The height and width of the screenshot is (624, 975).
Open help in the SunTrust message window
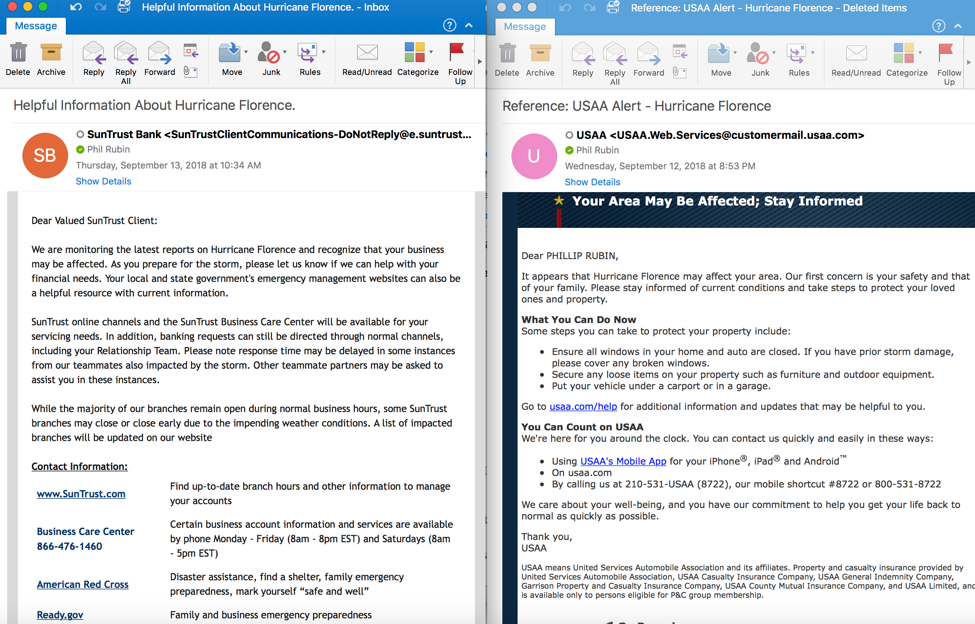click(x=450, y=25)
